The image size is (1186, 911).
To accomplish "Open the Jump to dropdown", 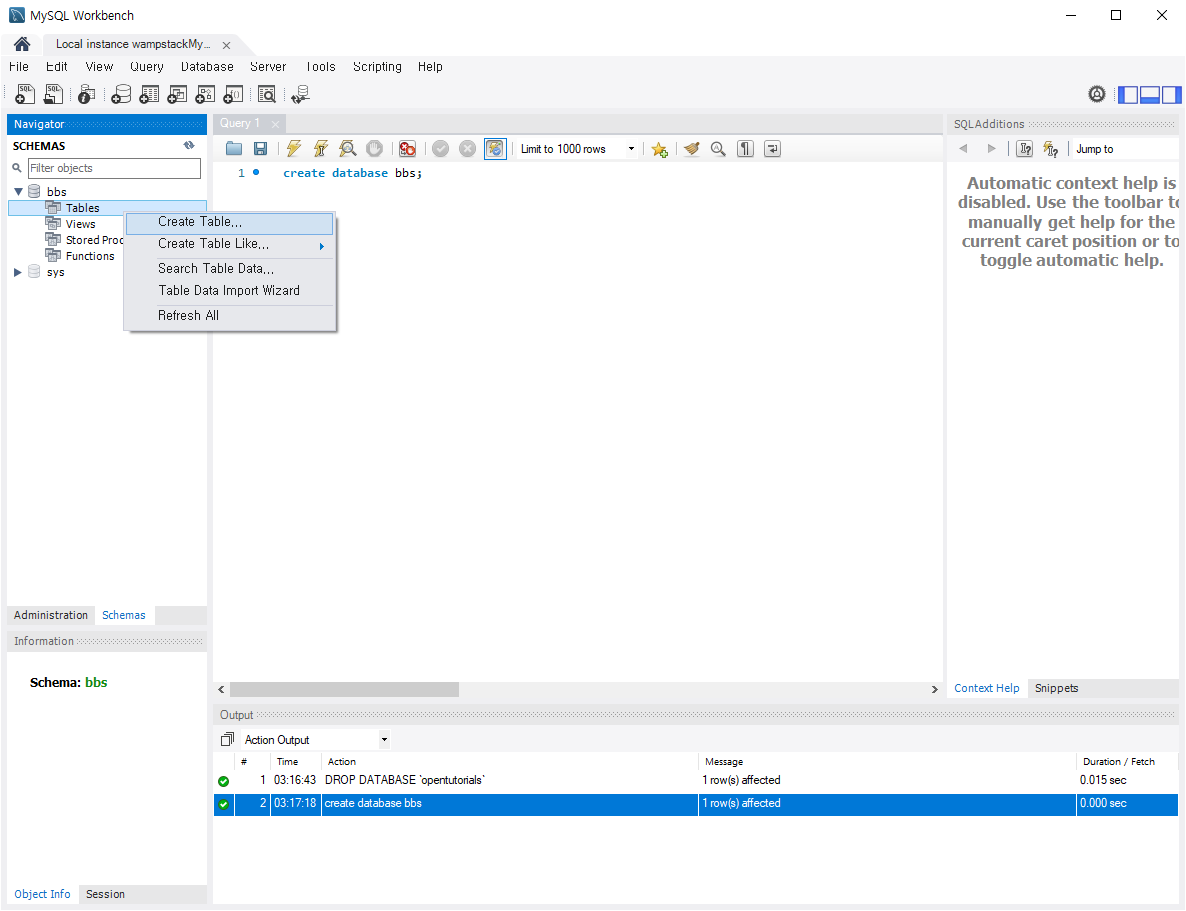I will (1125, 149).
